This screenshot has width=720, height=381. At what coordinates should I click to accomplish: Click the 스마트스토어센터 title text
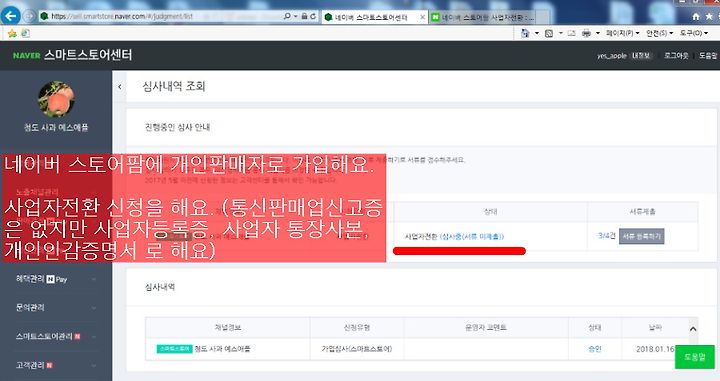pyautogui.click(x=88, y=55)
